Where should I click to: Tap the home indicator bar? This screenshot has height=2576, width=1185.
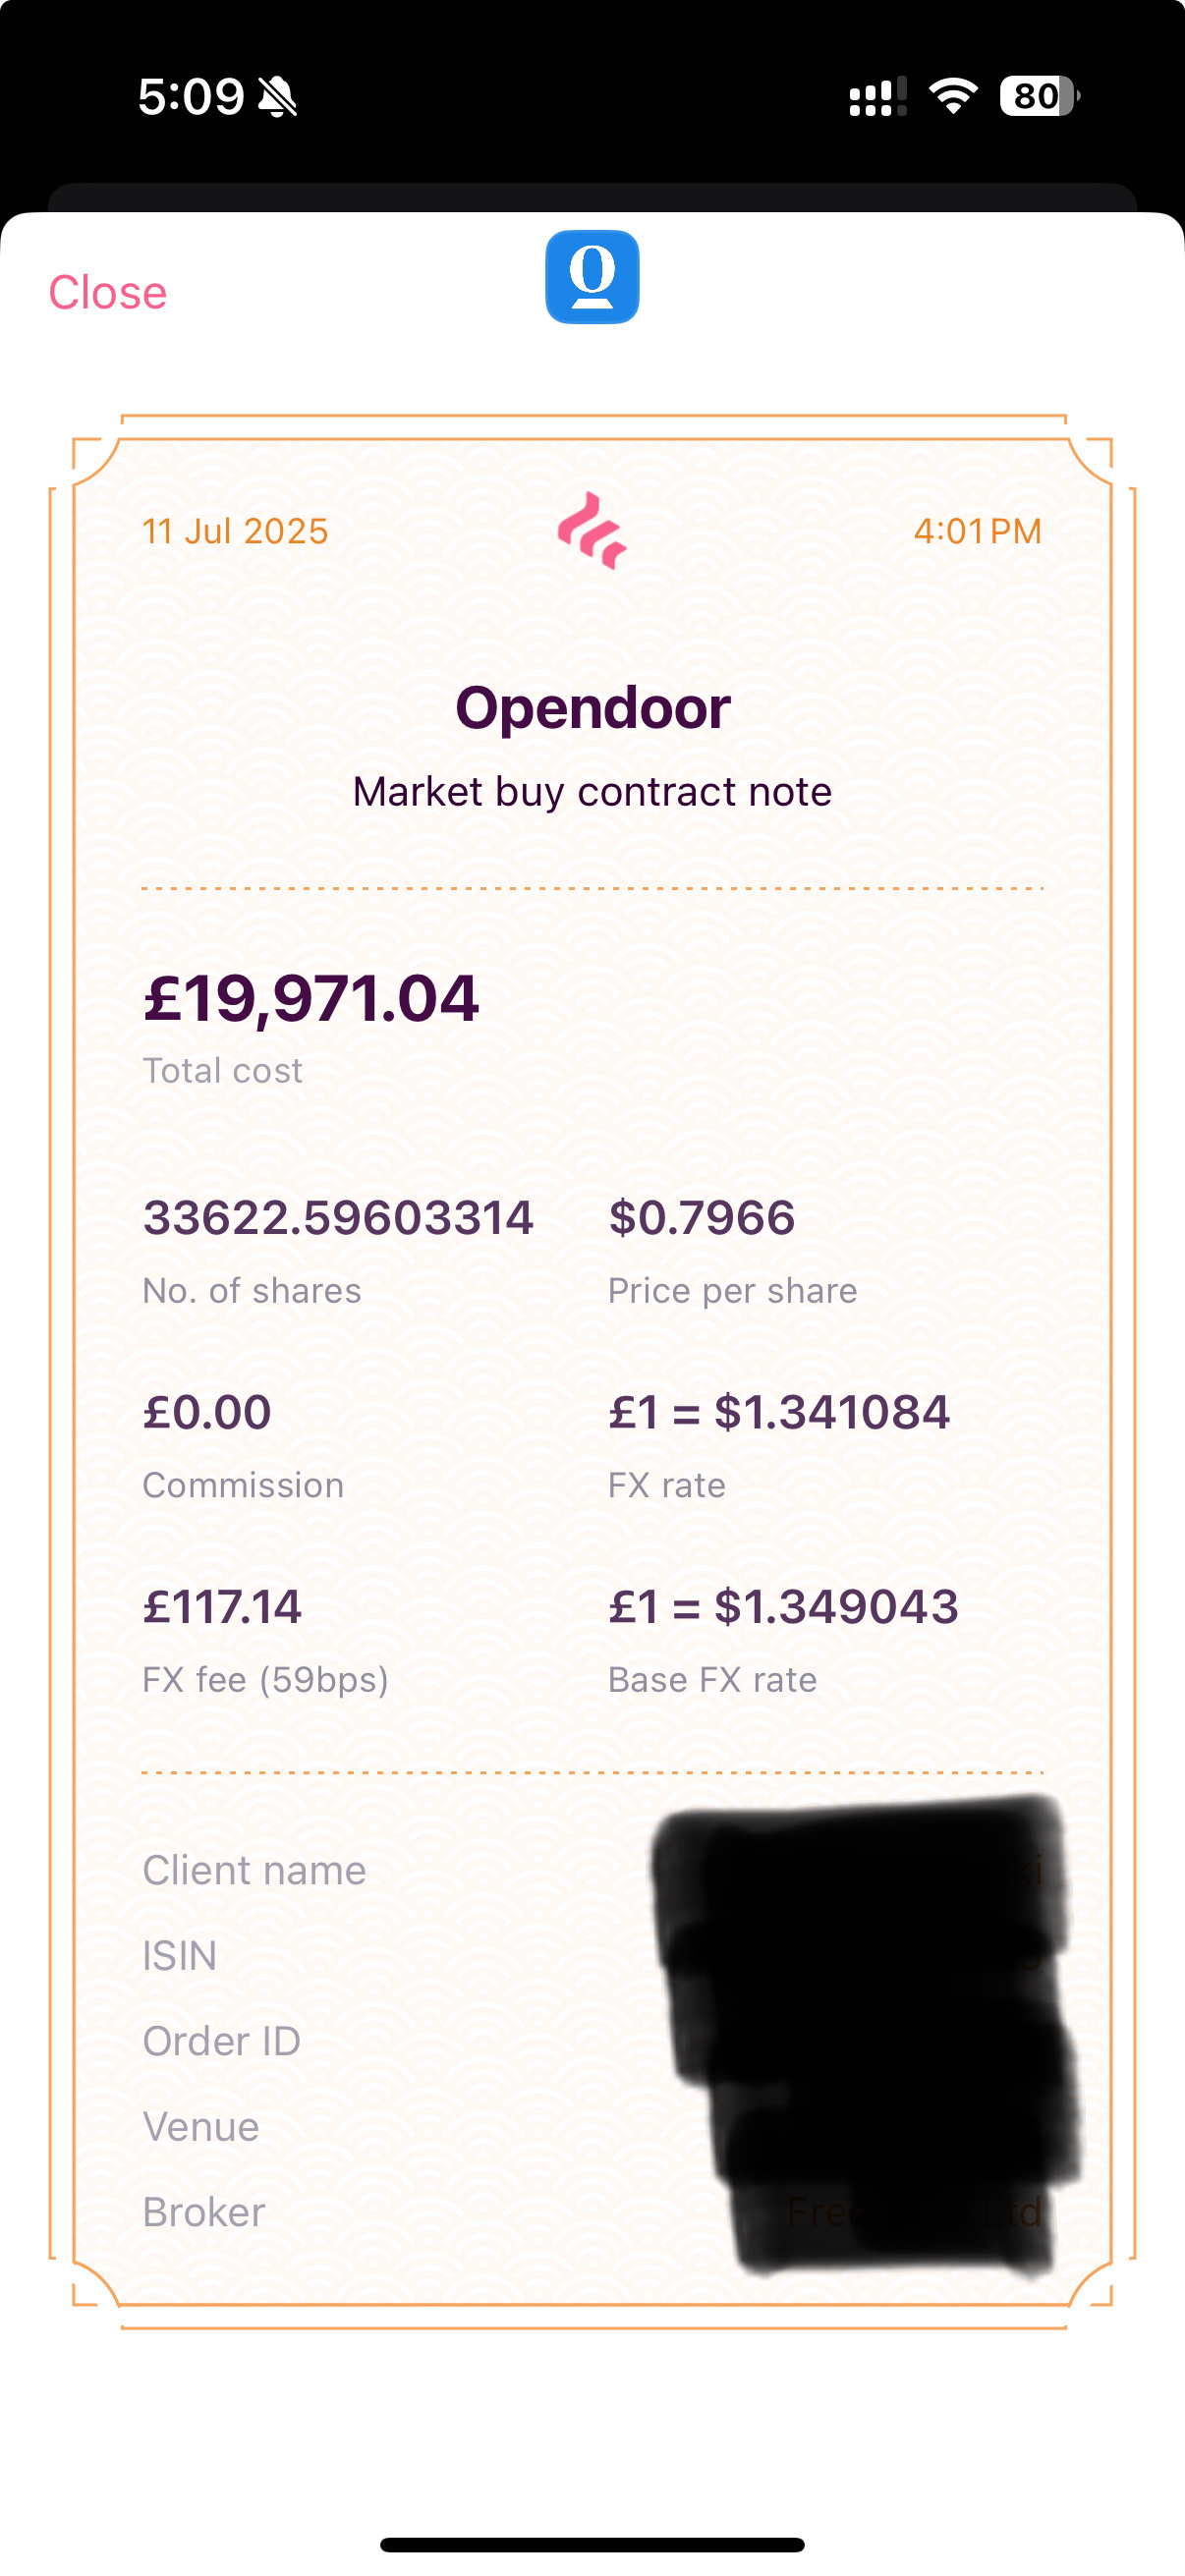(592, 2545)
